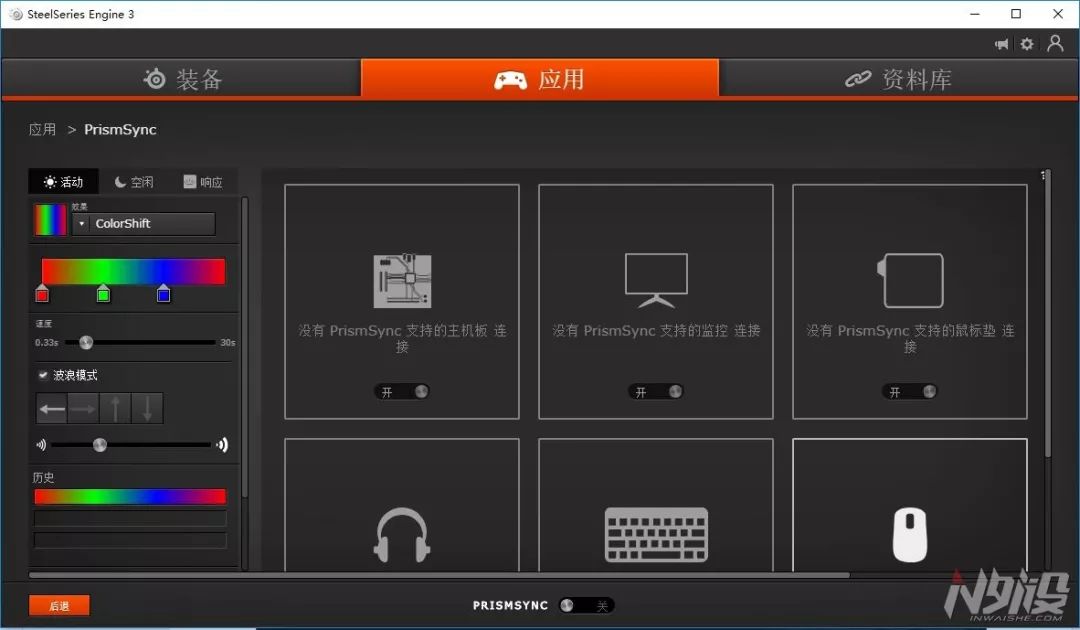The width and height of the screenshot is (1080, 630).
Task: Switch to the 空闲 idle tab
Action: click(134, 182)
